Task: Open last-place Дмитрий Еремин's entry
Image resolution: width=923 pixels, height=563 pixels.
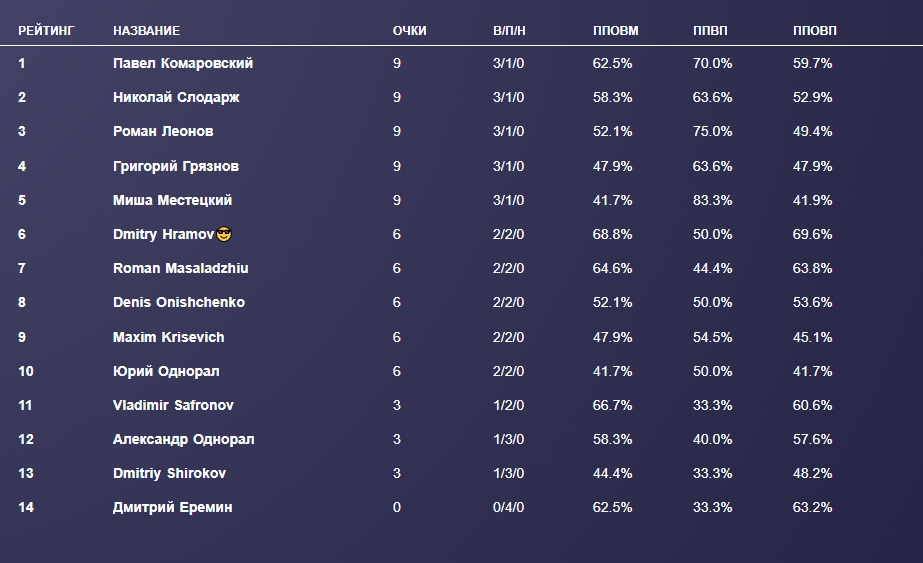Action: 172,507
